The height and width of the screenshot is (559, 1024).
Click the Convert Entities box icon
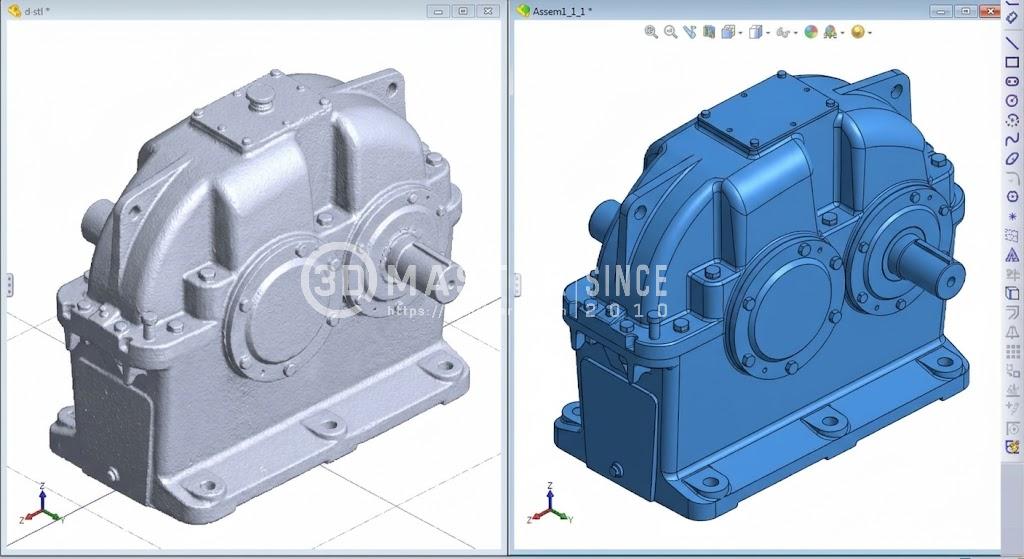(1012, 293)
